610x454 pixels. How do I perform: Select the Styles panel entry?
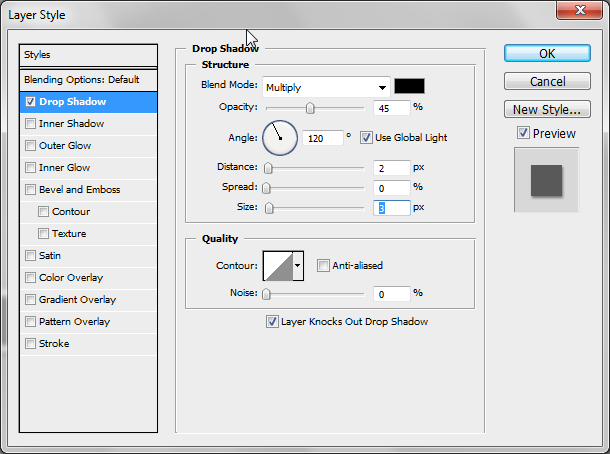(88, 55)
